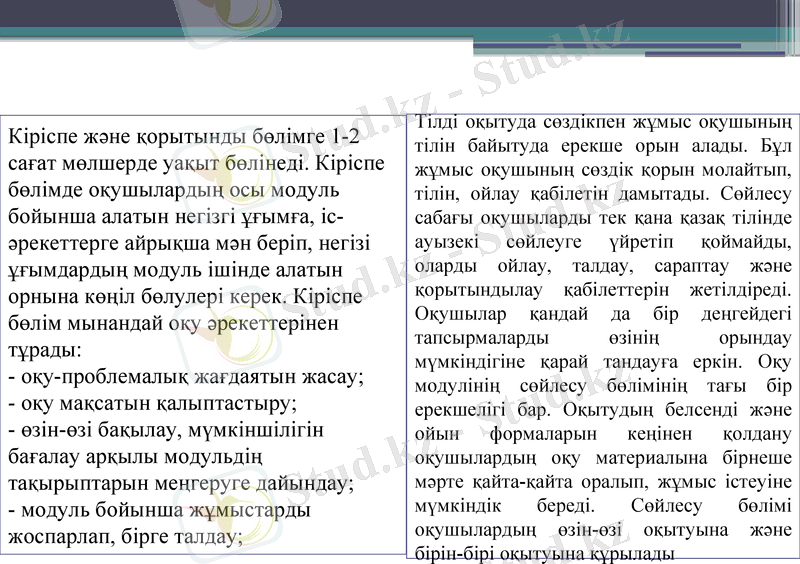This screenshot has width=800, height=564.
Task: Click the words "негізгі ұғымға"
Action: pos(245,217)
